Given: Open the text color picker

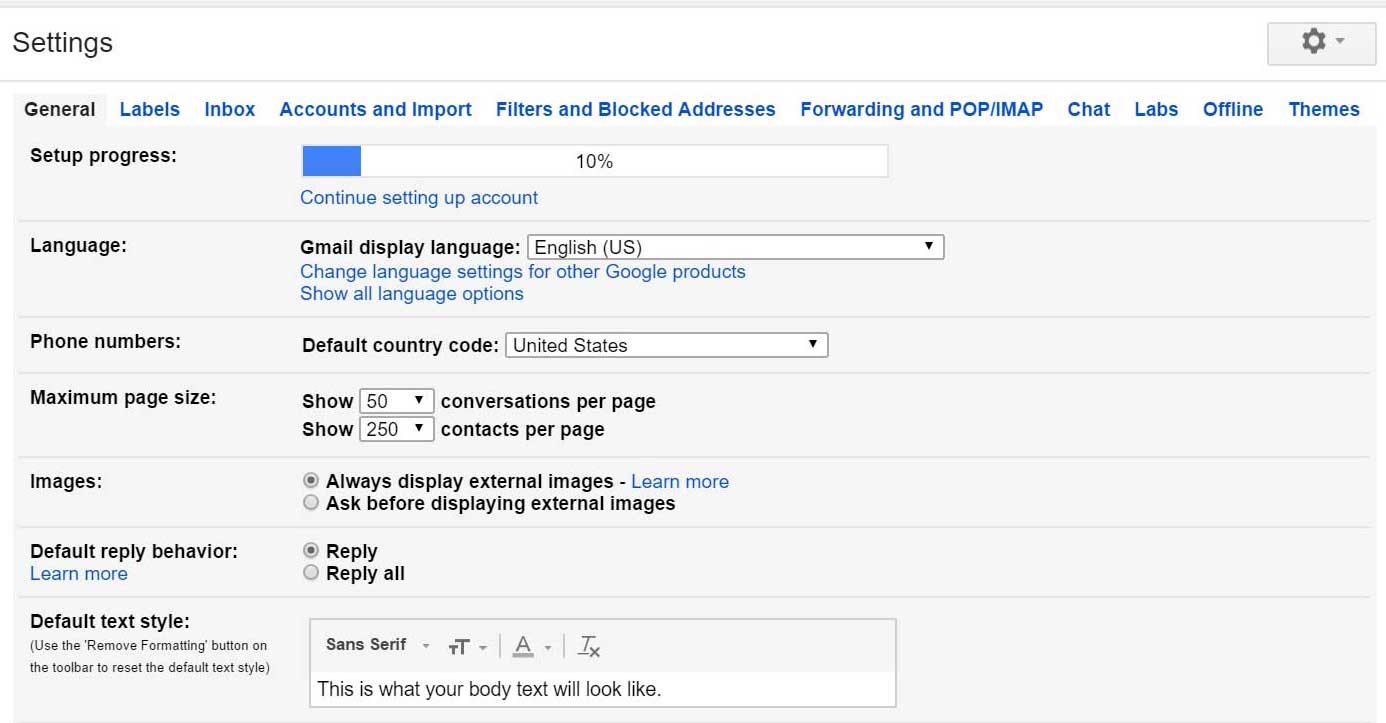Looking at the screenshot, I should tap(528, 646).
